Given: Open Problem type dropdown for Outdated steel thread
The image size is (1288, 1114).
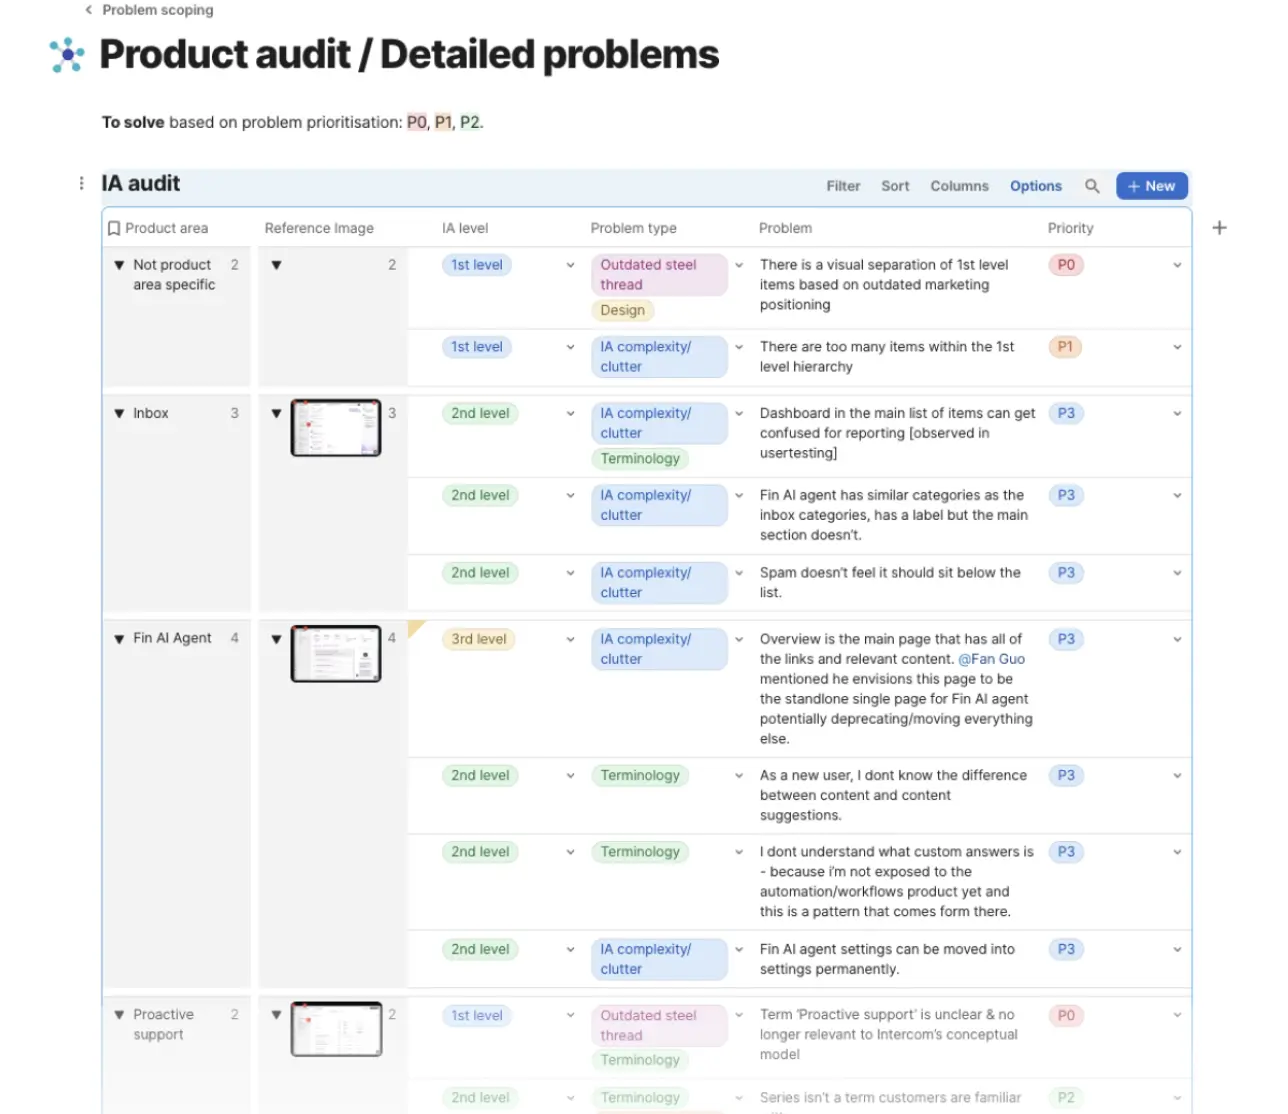Looking at the screenshot, I should coord(739,265).
